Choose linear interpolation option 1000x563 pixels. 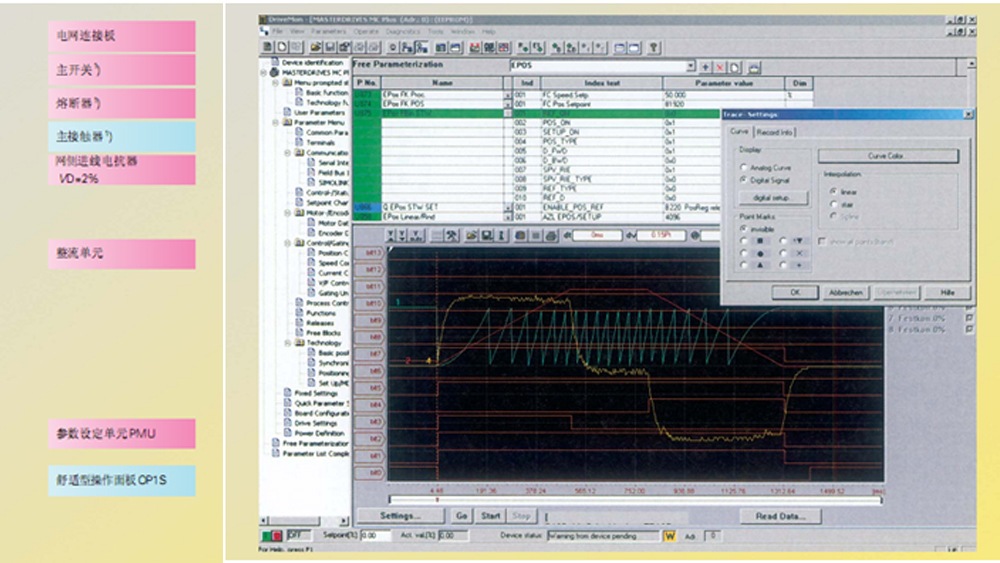click(x=834, y=191)
